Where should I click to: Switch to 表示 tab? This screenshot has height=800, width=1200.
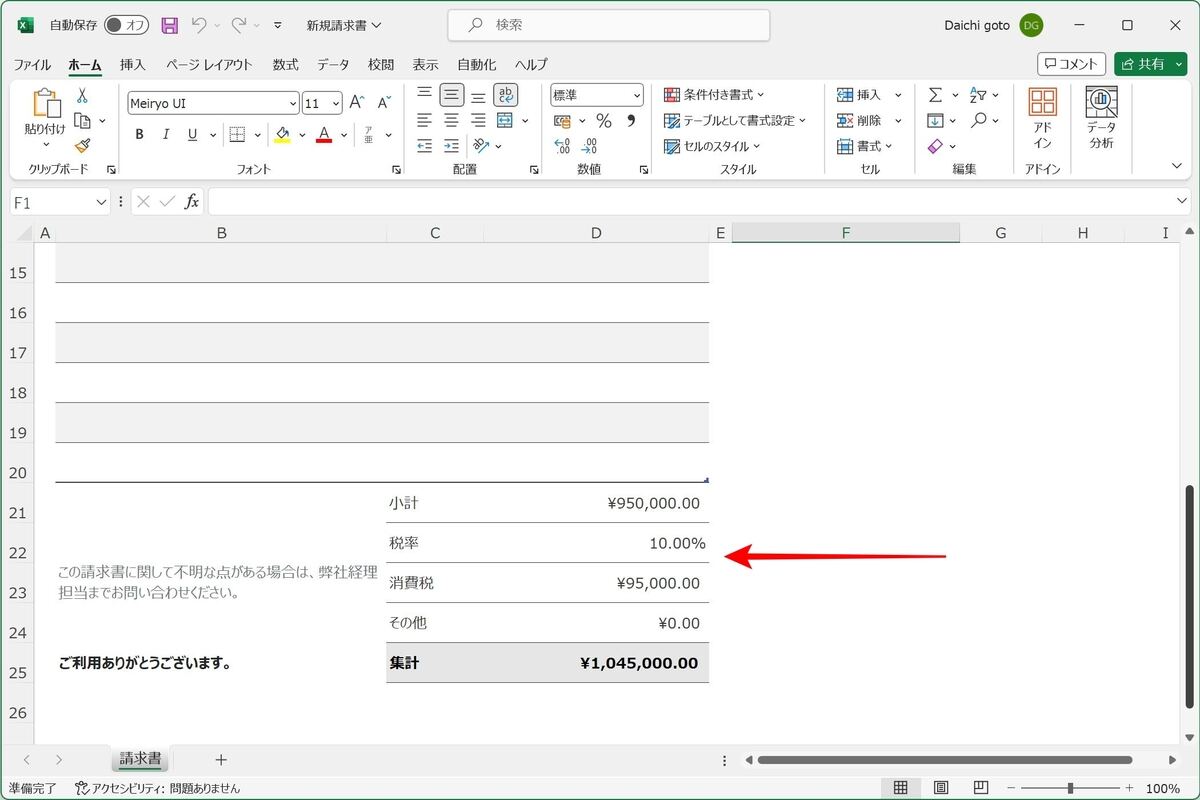[425, 64]
